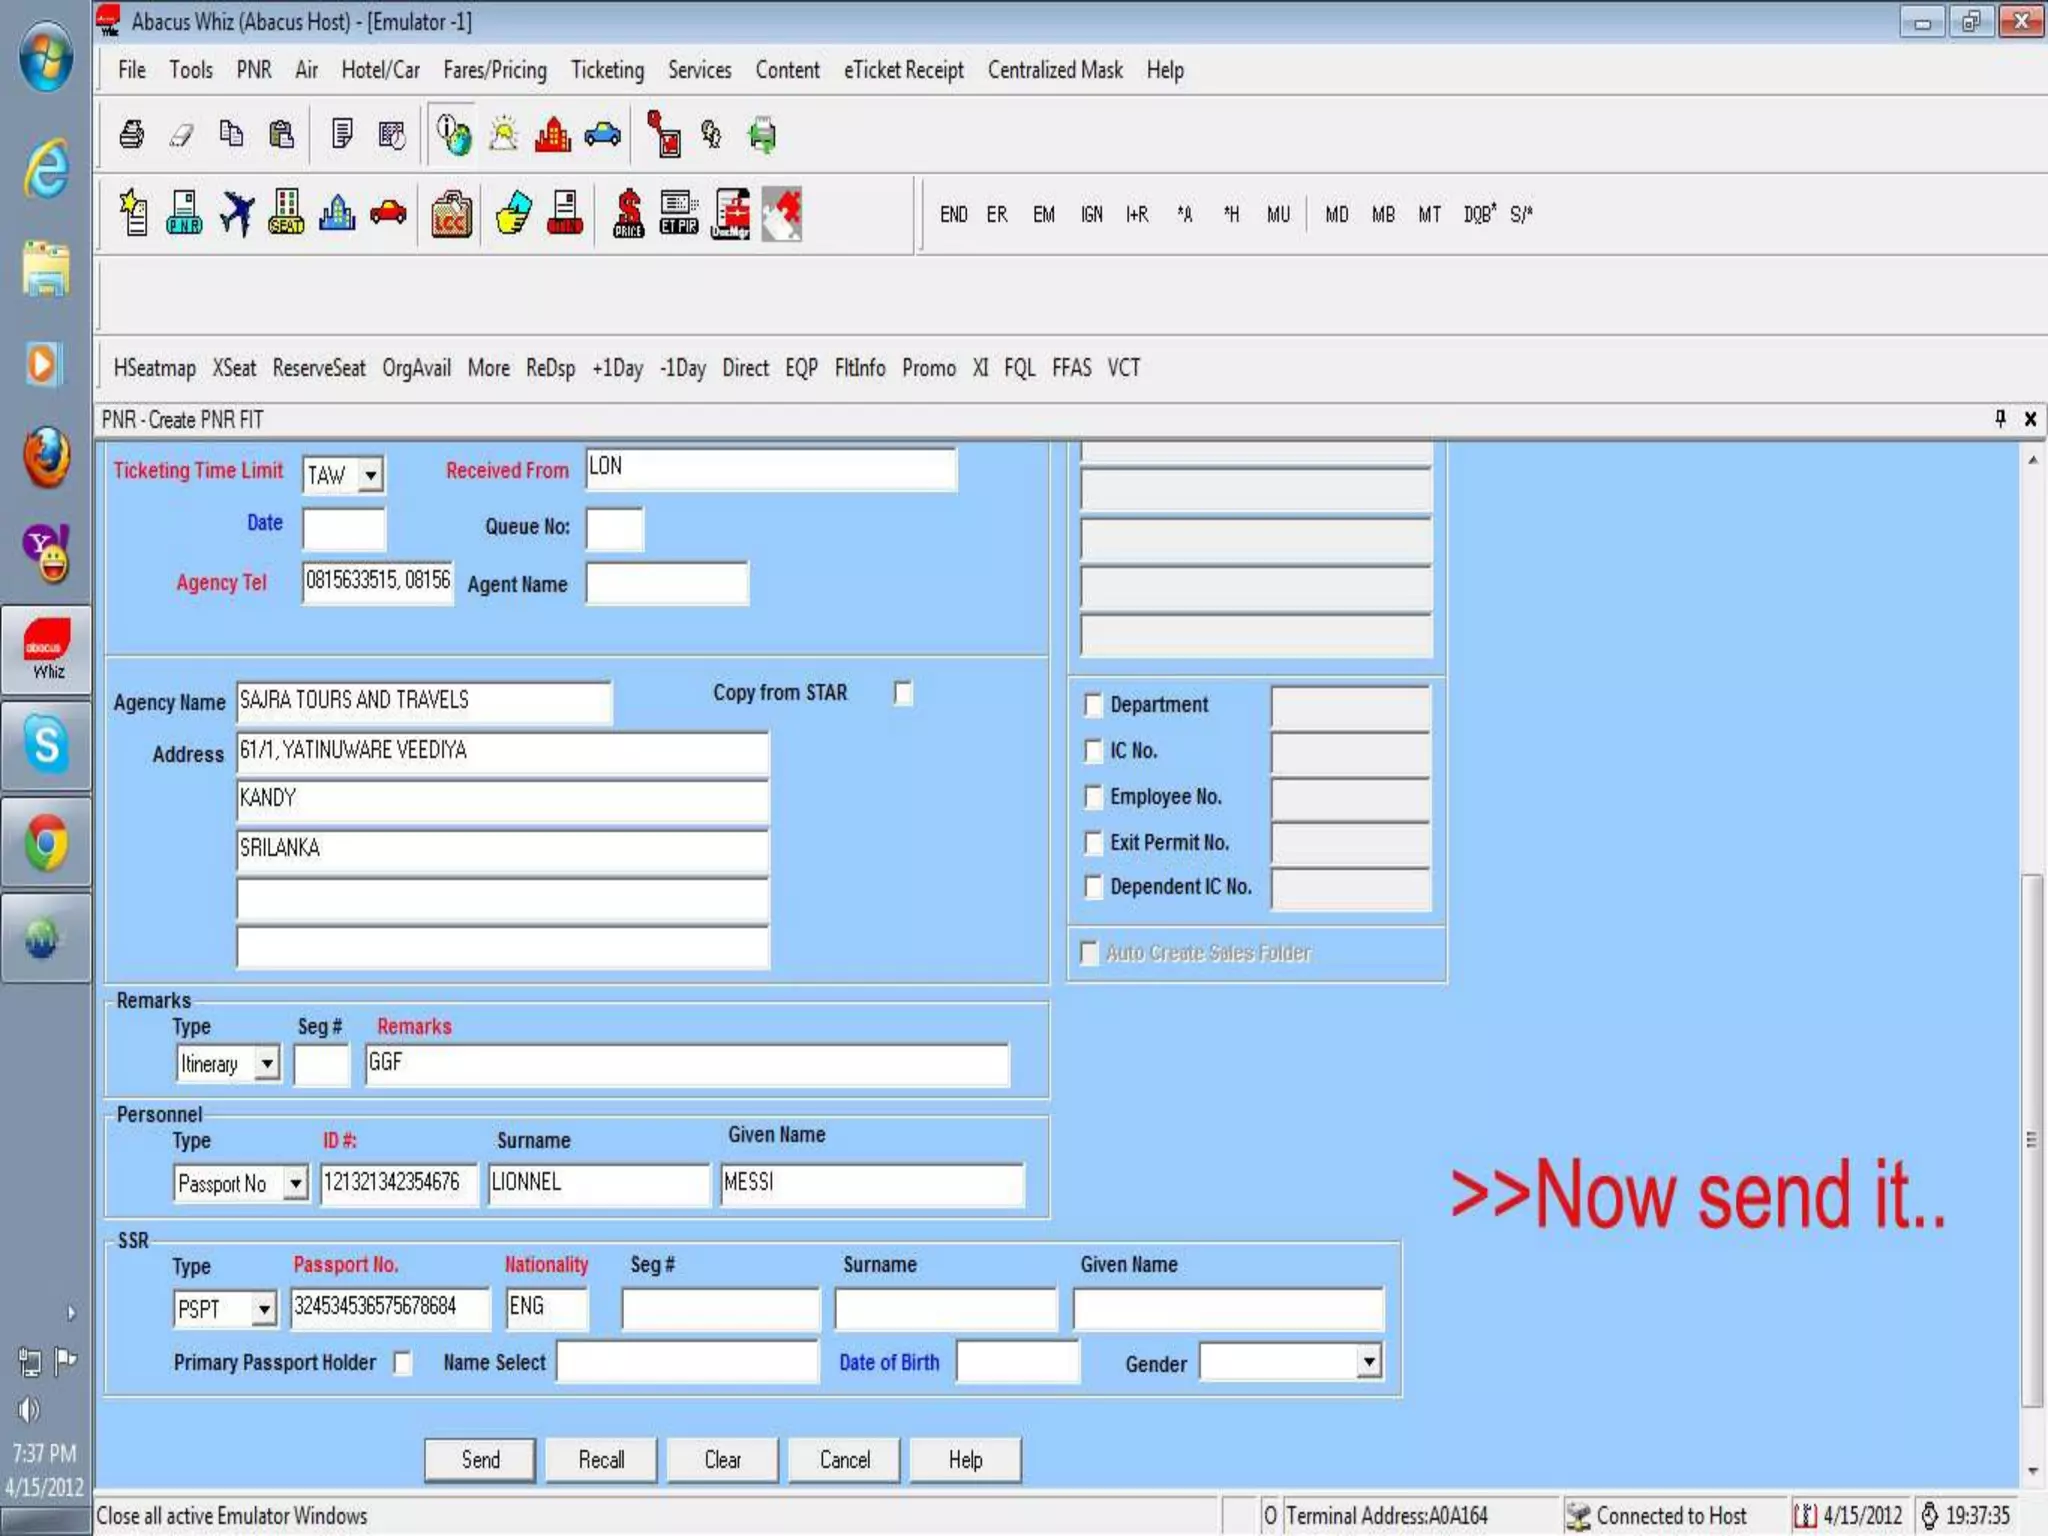
Task: Open the Passport No personnel type dropdown
Action: pos(295,1184)
